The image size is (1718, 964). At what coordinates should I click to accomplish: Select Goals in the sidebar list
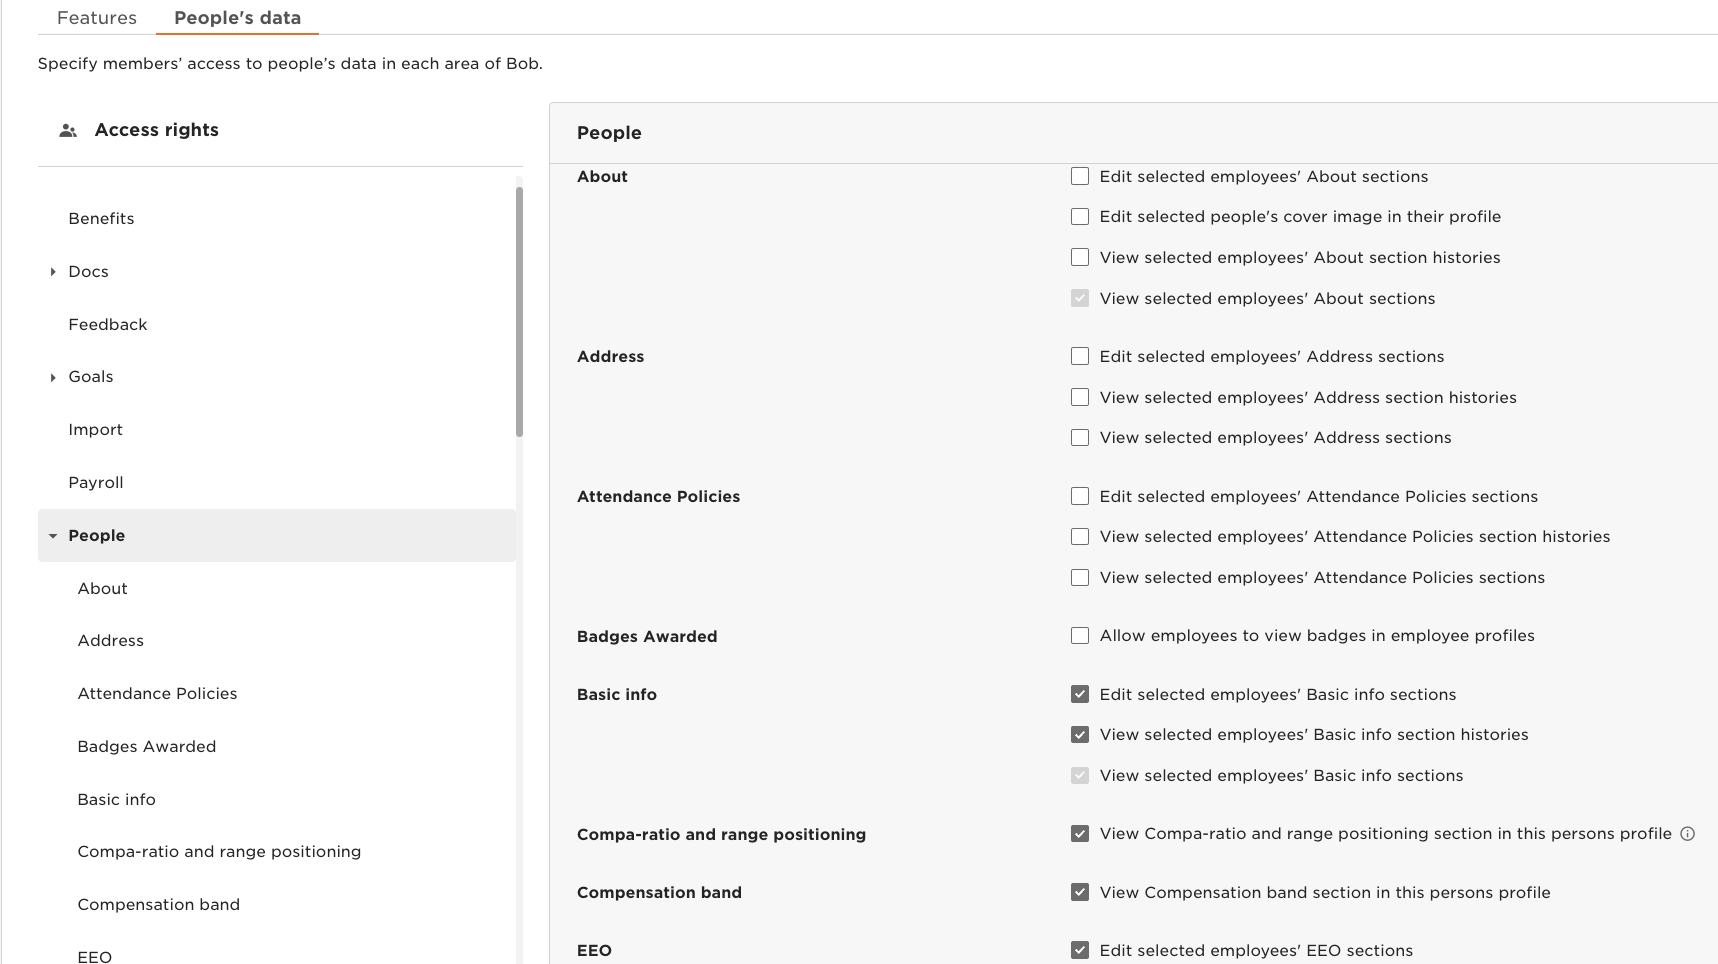(90, 377)
